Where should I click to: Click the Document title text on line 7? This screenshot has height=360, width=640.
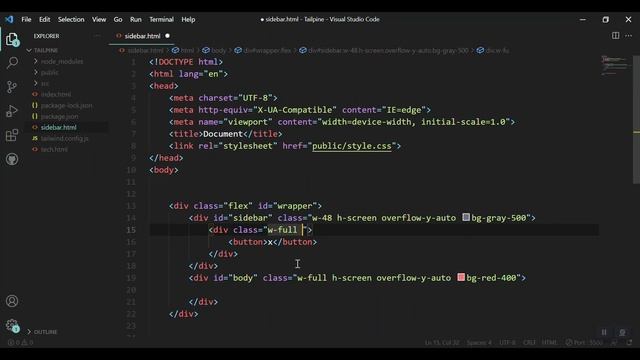222,134
